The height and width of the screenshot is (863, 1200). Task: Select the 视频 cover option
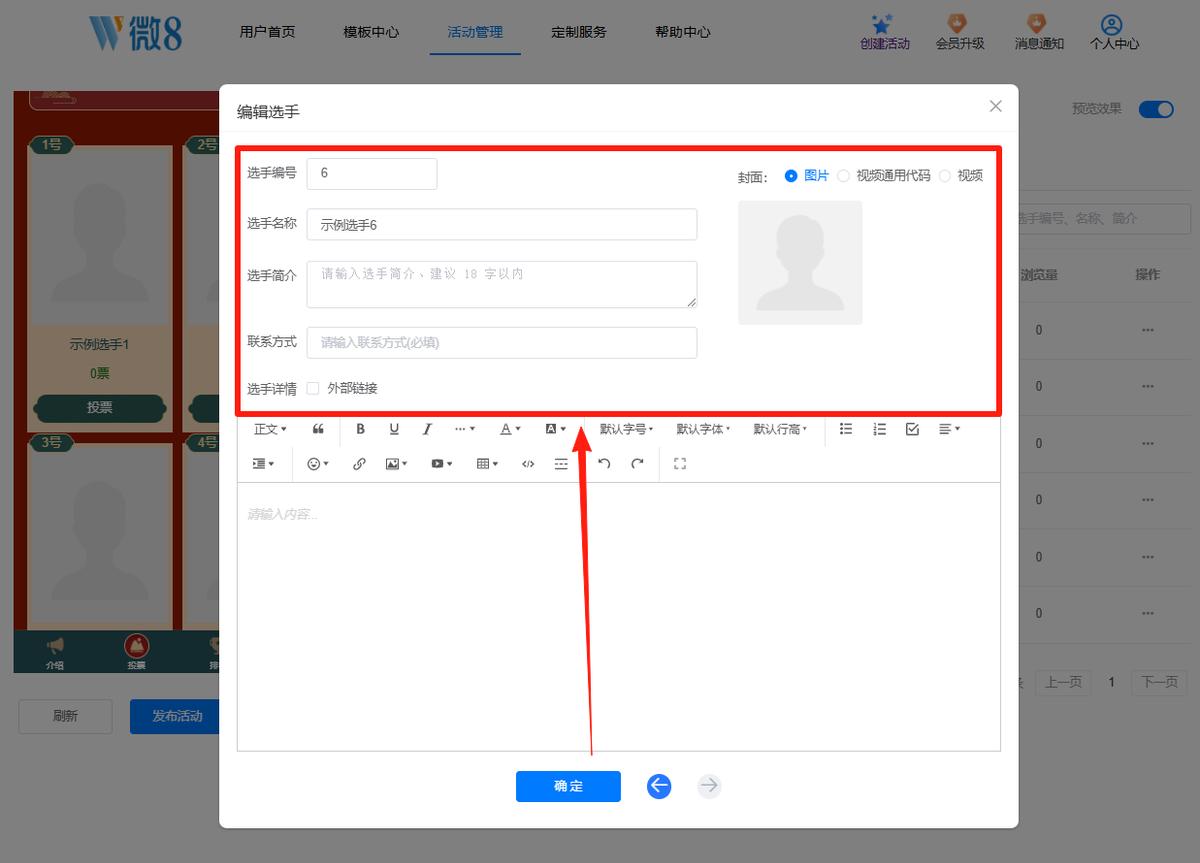click(961, 176)
